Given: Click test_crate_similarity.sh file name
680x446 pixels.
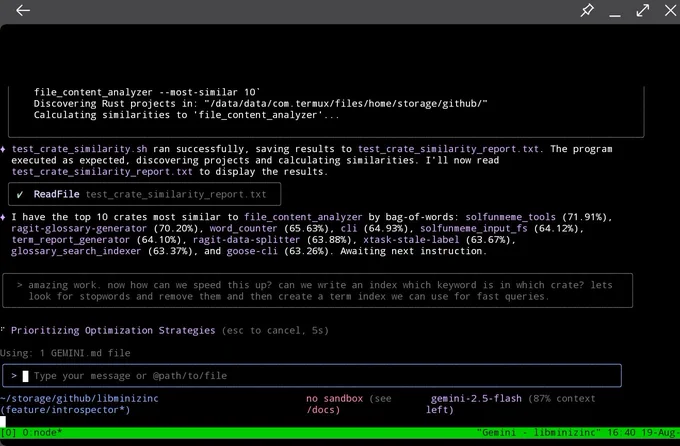Looking at the screenshot, I should [x=79, y=149].
